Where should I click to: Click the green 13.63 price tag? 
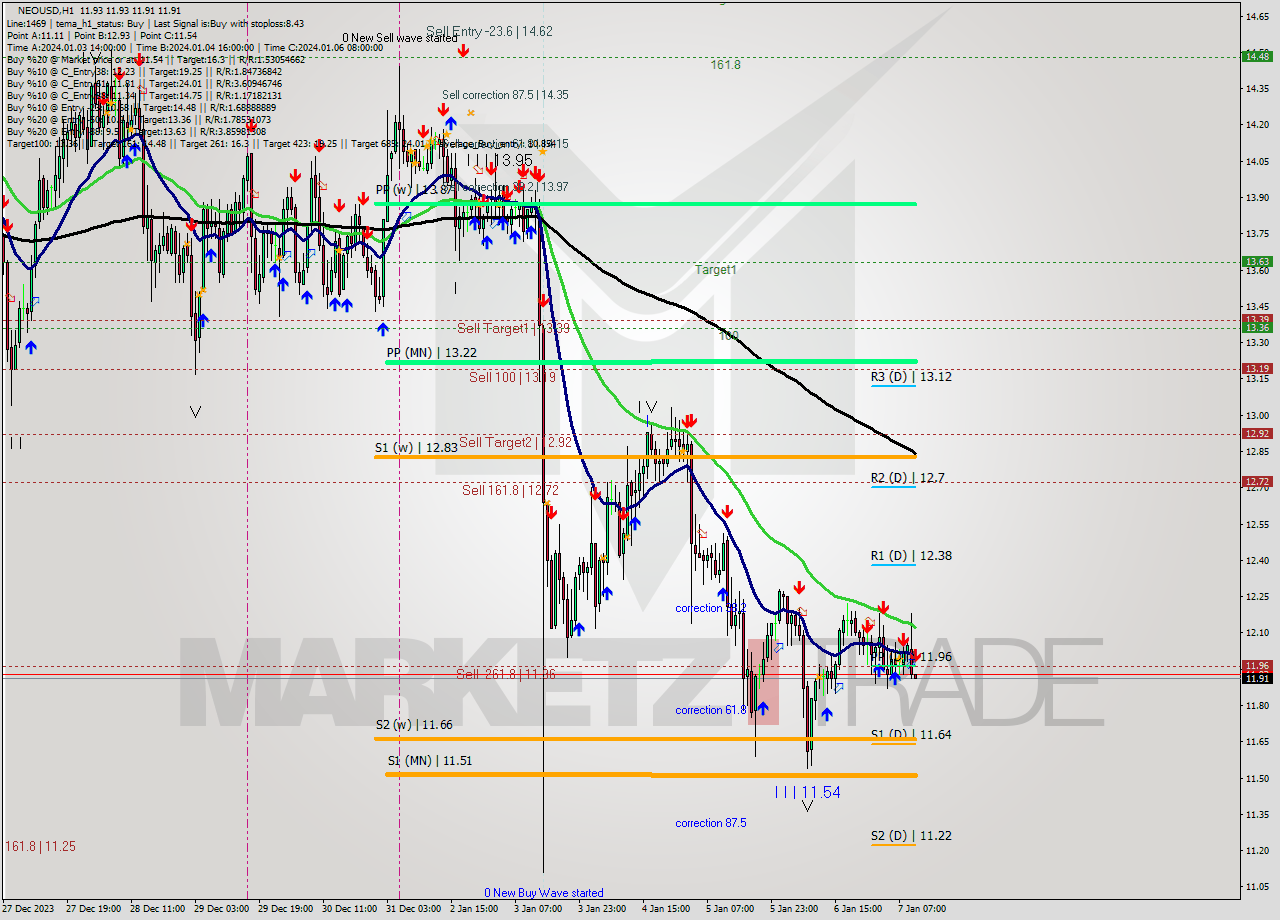1256,262
